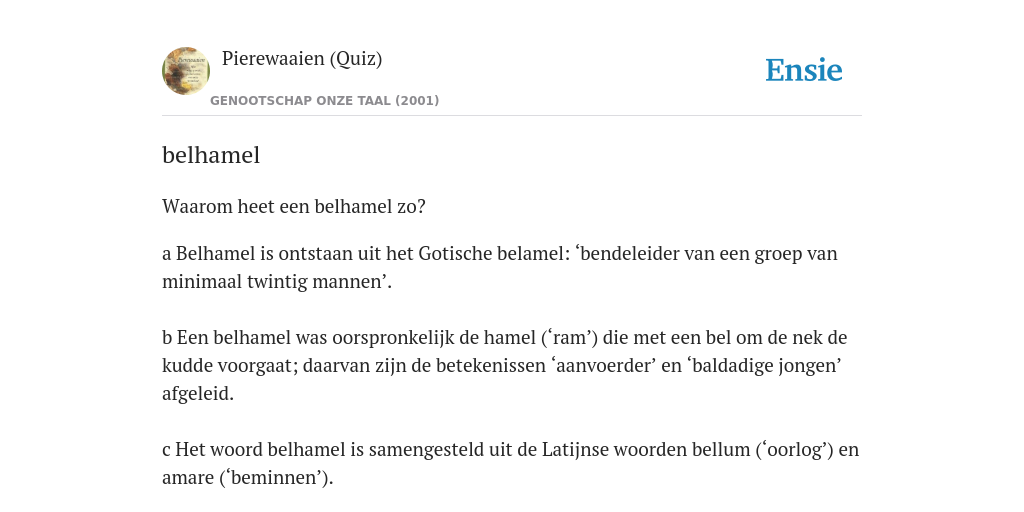Click the belhamel heading
This screenshot has width=1024, height=512.
click(x=211, y=155)
